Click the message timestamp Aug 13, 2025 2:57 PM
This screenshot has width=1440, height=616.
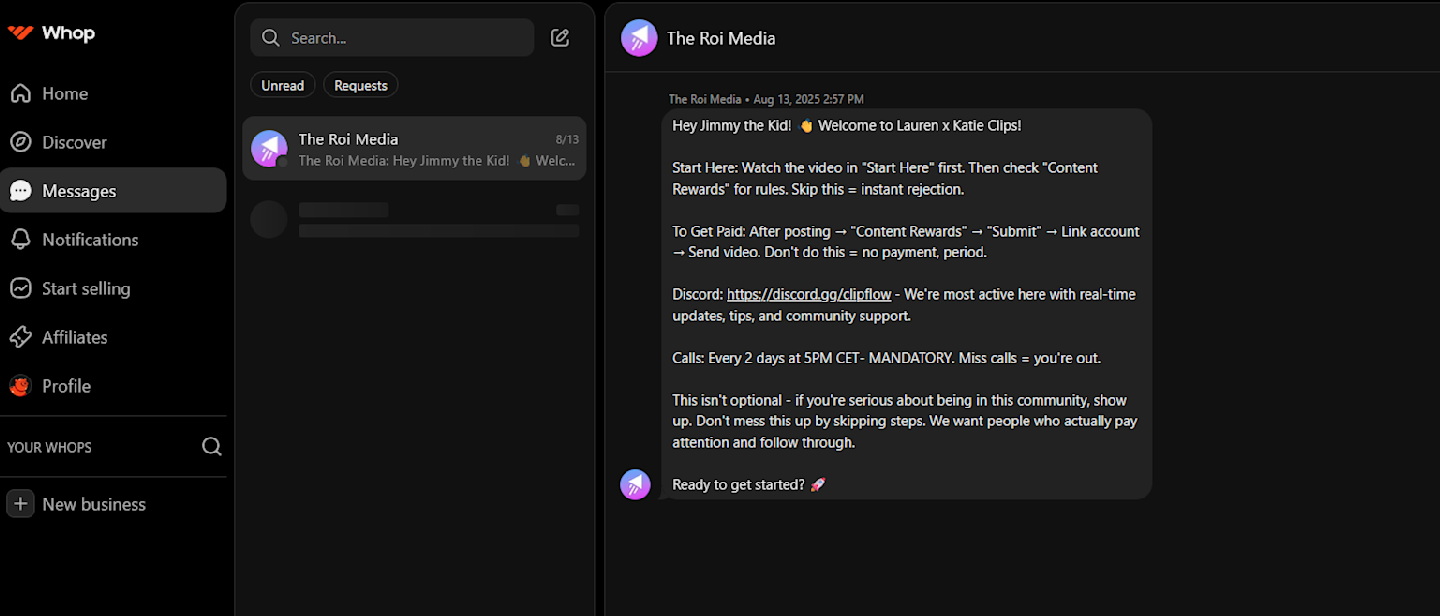point(808,99)
